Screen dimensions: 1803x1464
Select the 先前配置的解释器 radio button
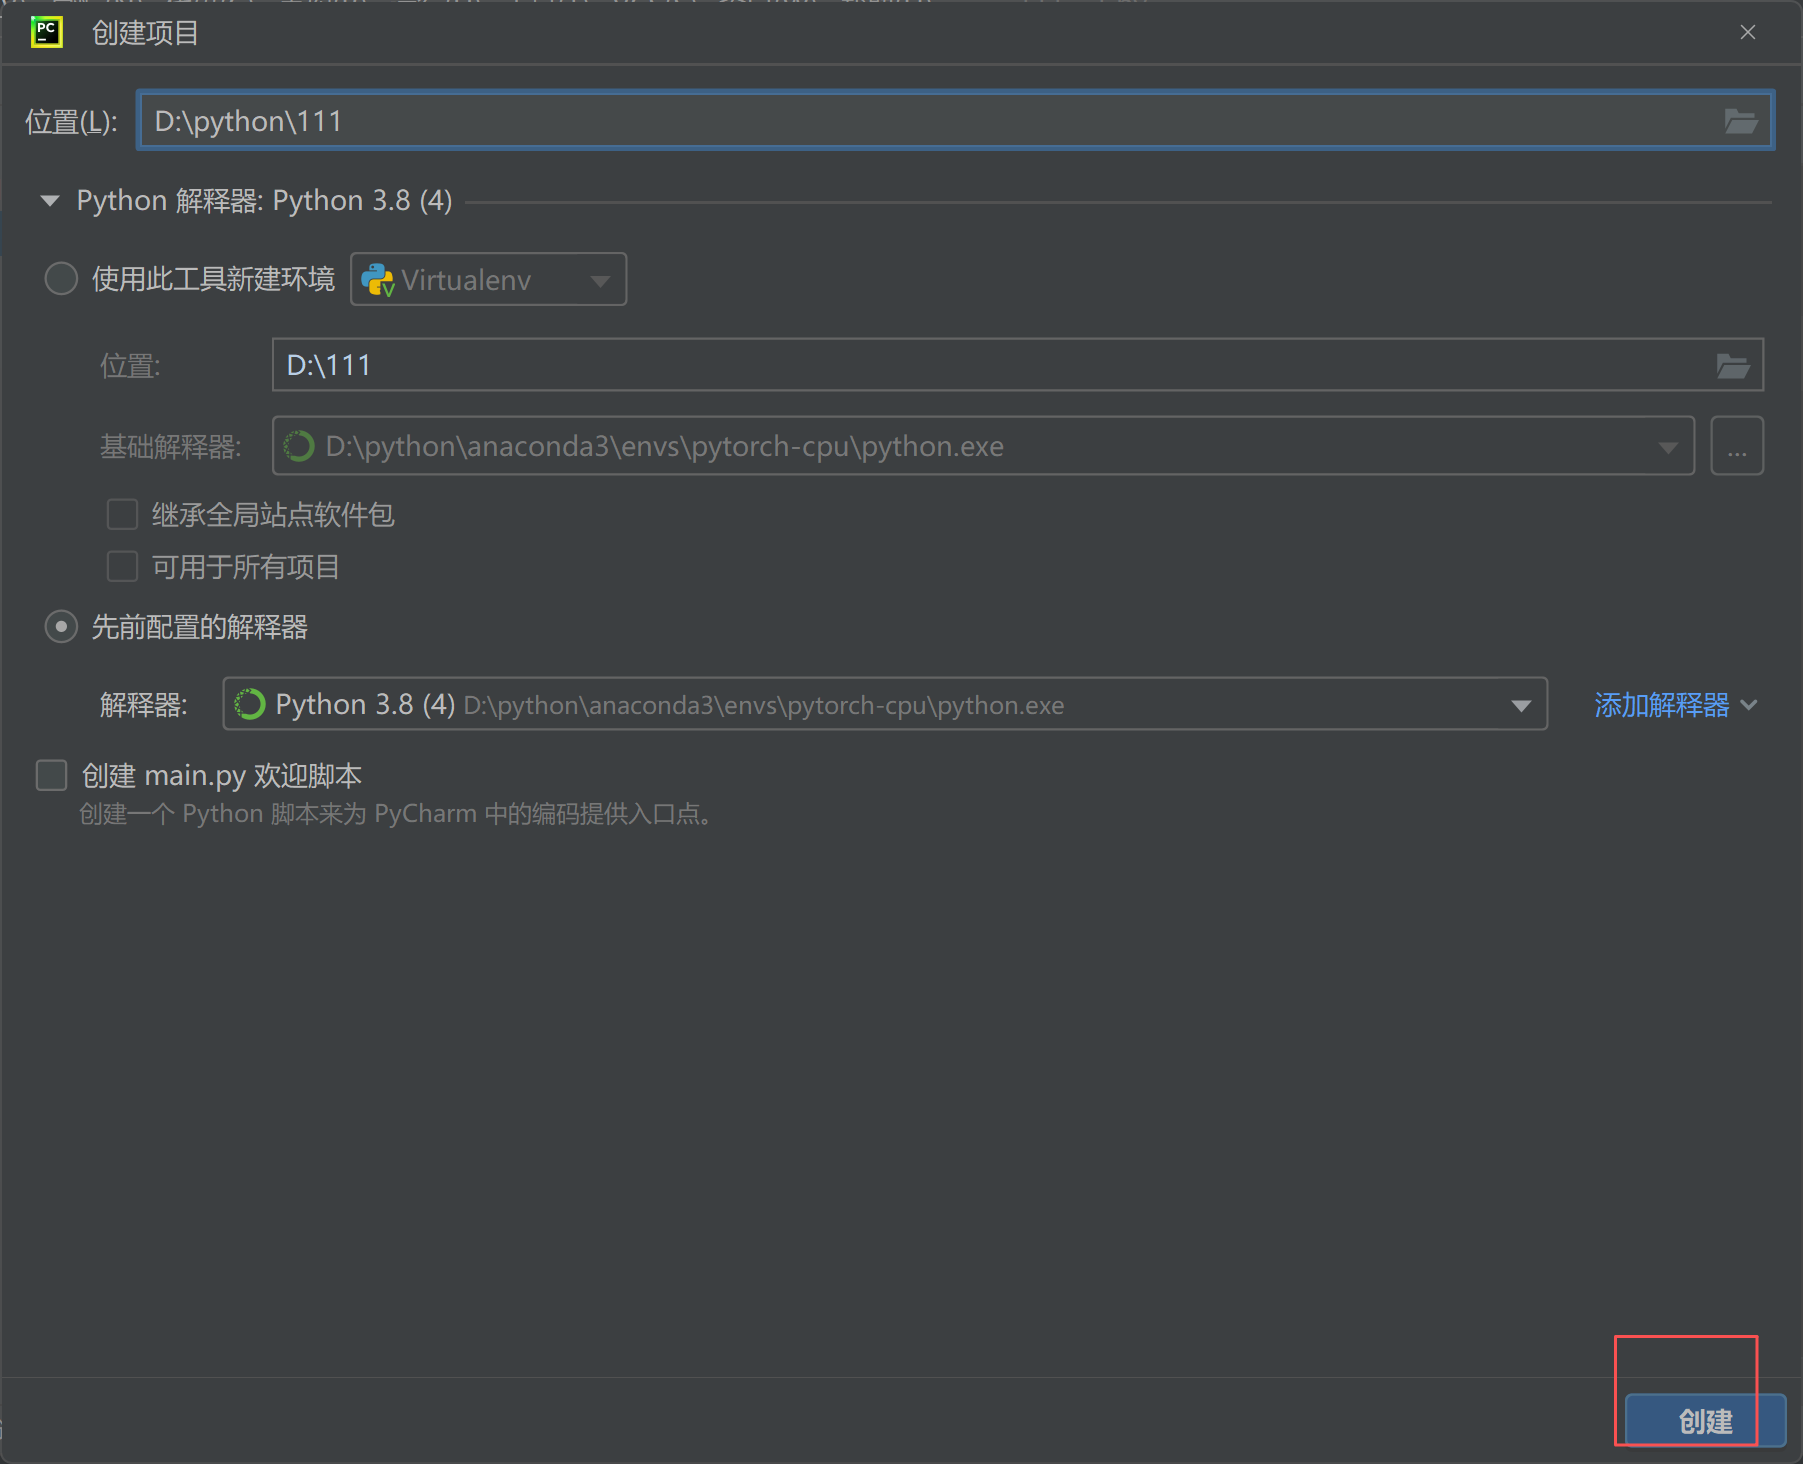click(61, 627)
